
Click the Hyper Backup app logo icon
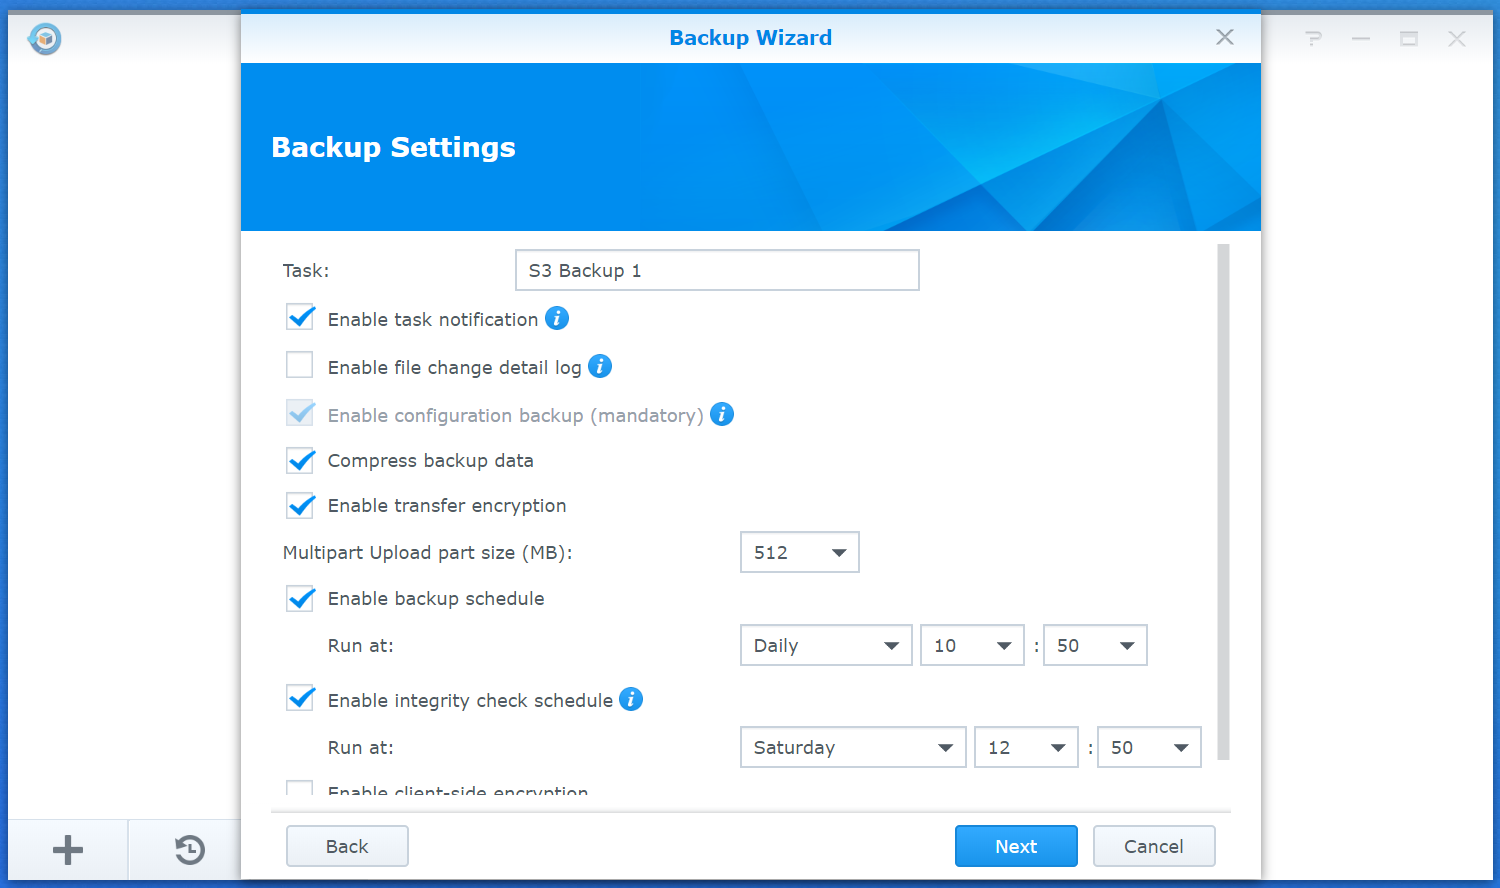point(45,39)
